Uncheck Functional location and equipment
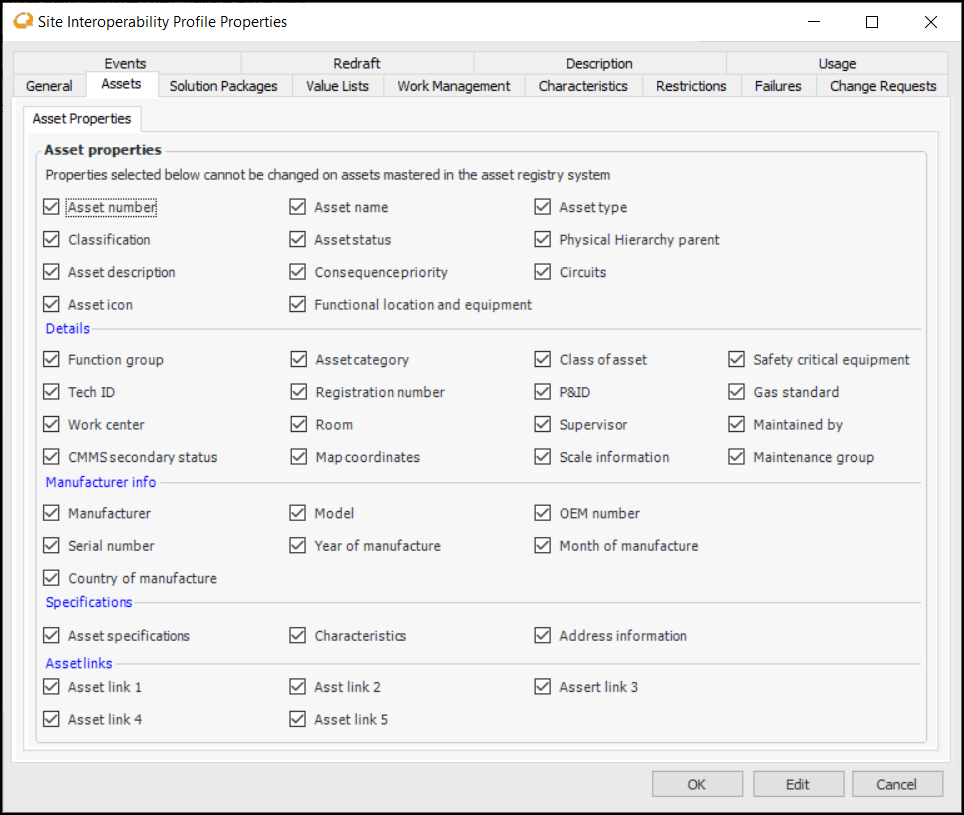Image resolution: width=964 pixels, height=815 pixels. click(297, 304)
